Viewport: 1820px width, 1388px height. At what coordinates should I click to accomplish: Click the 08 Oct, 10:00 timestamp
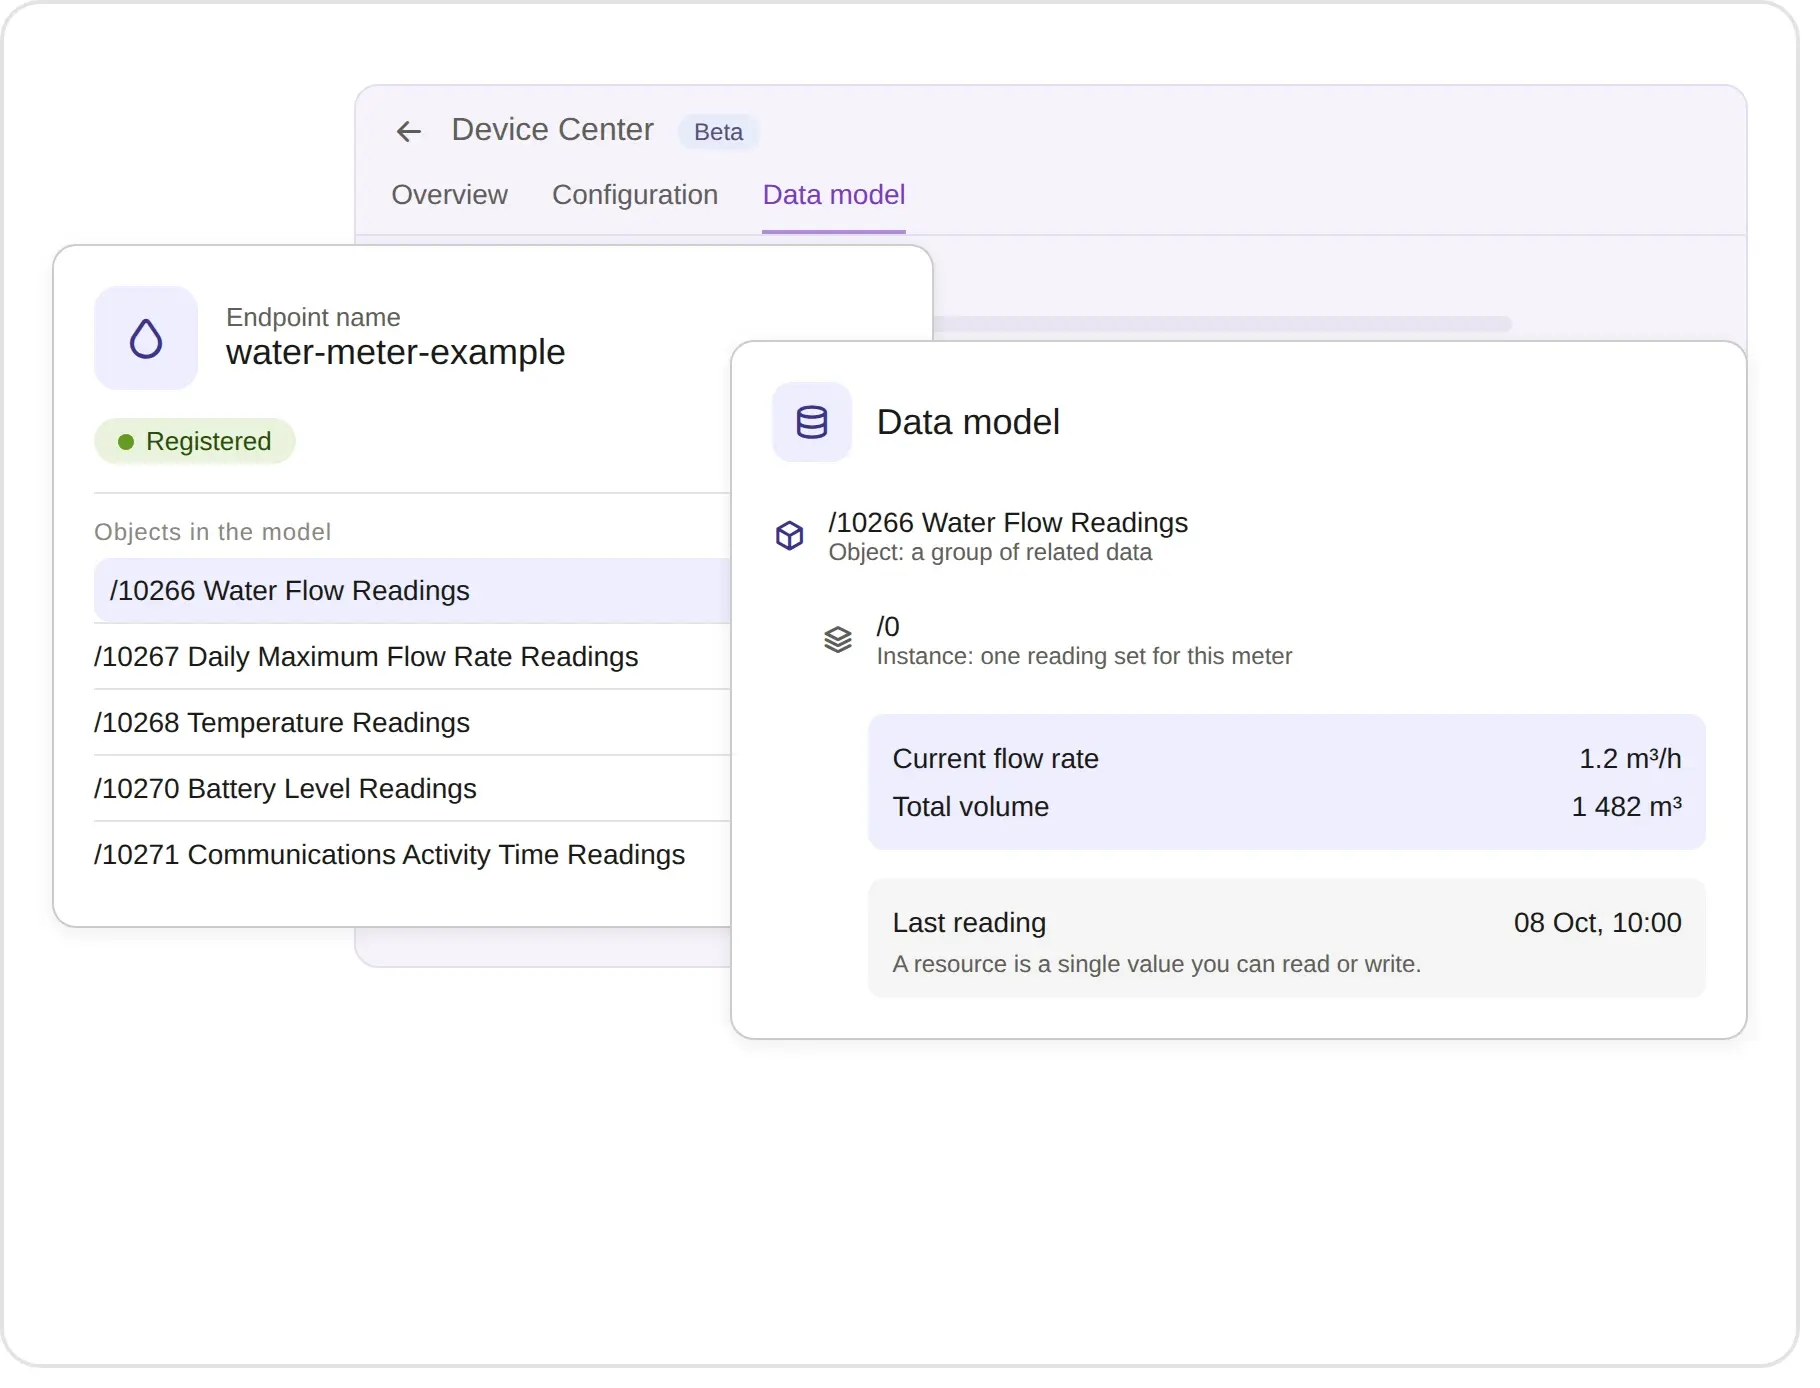coord(1597,923)
